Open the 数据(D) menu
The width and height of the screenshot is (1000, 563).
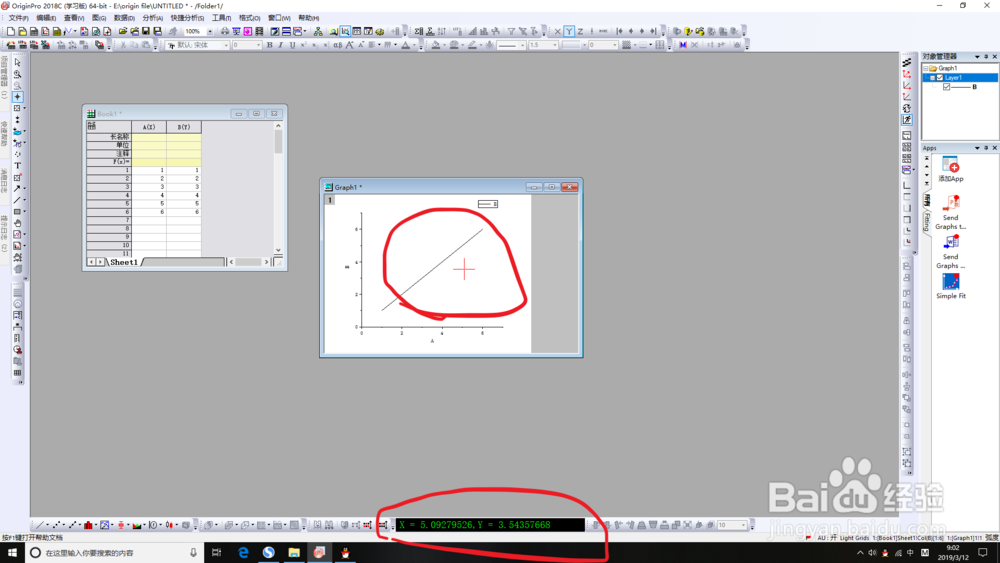pos(124,18)
